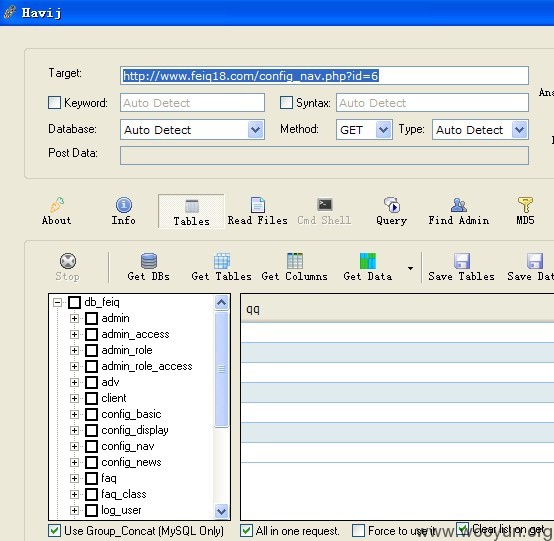554x541 pixels.
Task: Select the config_display tree item
Action: pyautogui.click(x=135, y=430)
